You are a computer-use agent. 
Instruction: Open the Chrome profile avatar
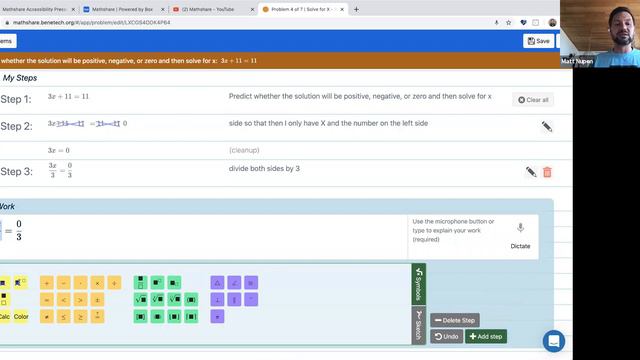coord(552,23)
